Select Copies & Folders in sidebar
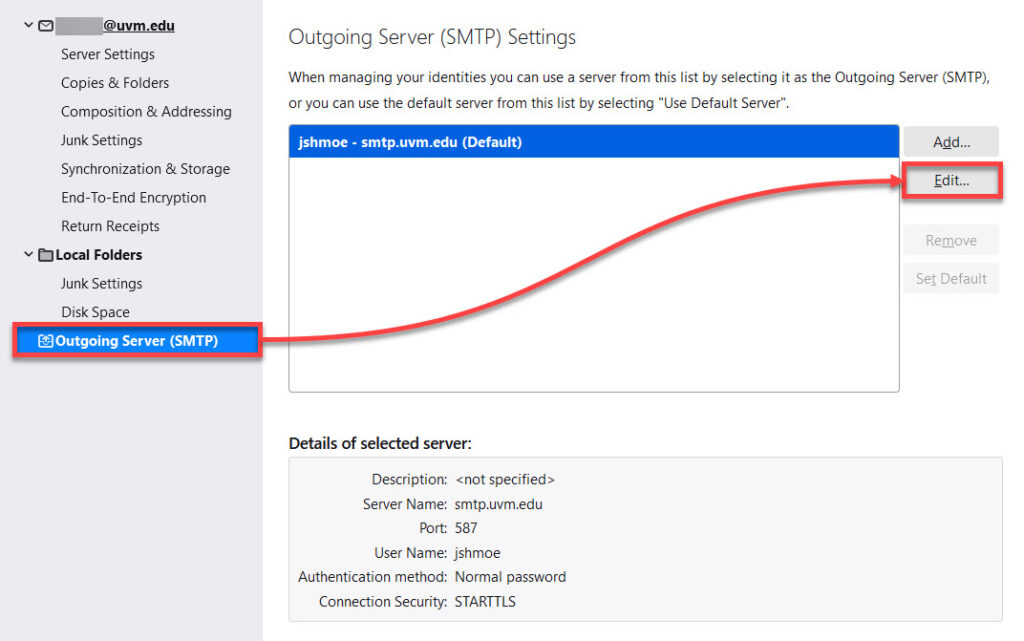1024x641 pixels. tap(115, 83)
